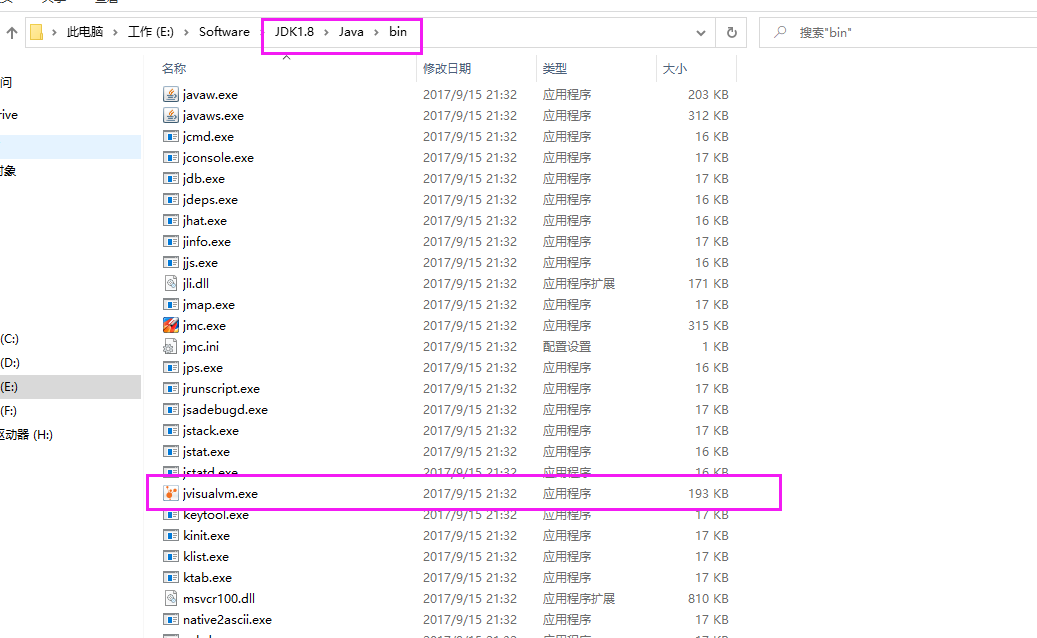The width and height of the screenshot is (1037, 638).
Task: Navigate to JDK1.8 in the breadcrumb
Action: tap(294, 32)
